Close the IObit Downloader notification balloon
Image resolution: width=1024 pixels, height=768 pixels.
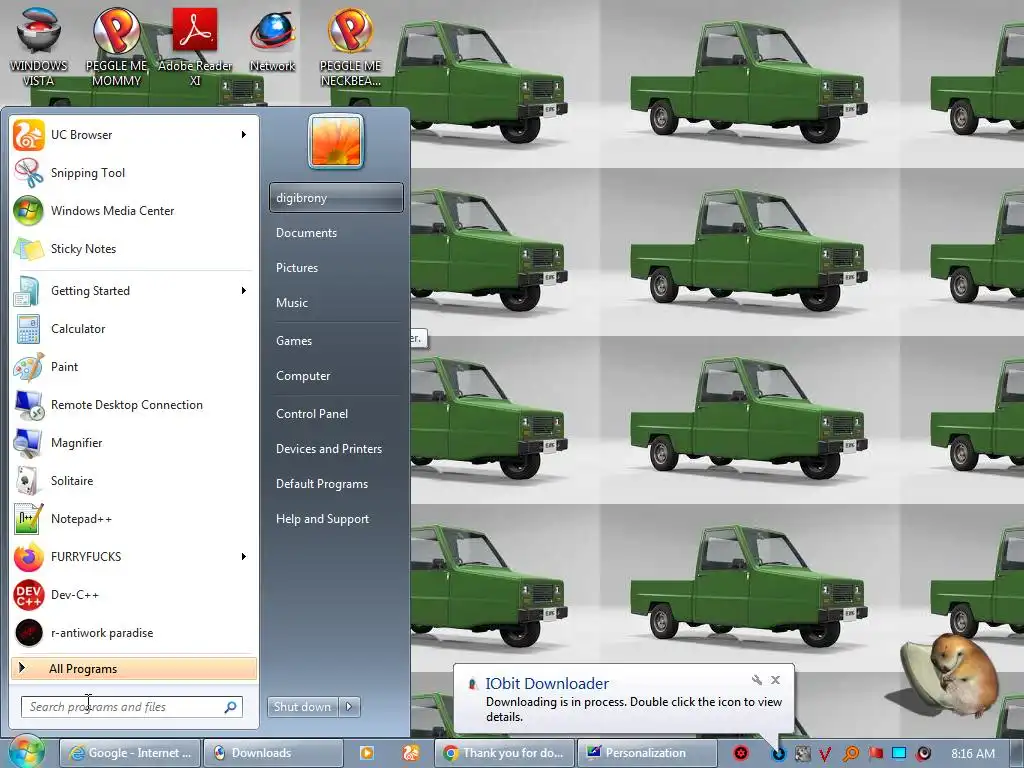point(775,680)
